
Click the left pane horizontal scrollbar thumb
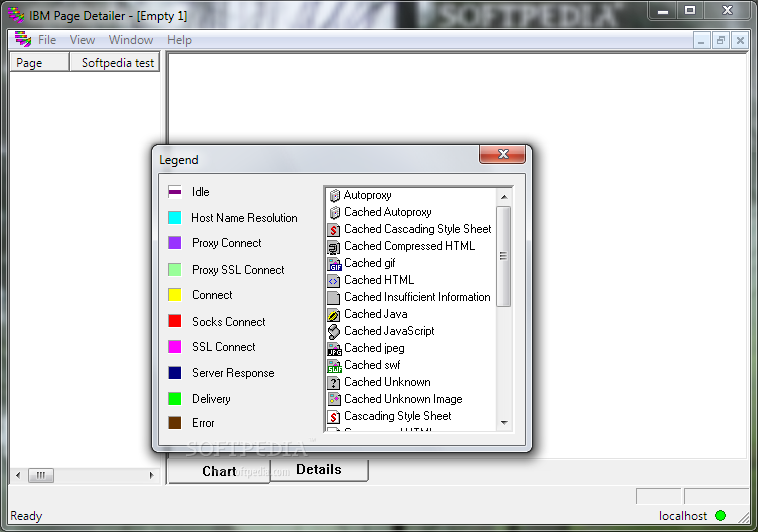click(x=41, y=475)
